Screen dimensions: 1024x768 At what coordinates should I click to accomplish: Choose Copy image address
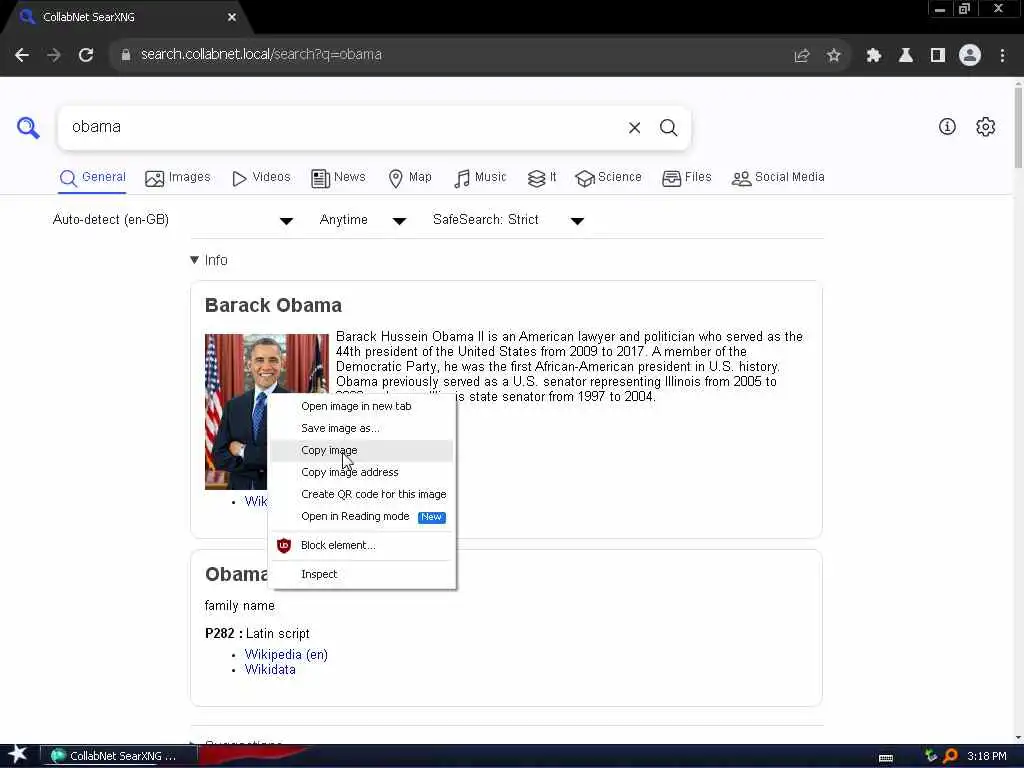click(x=362, y=472)
